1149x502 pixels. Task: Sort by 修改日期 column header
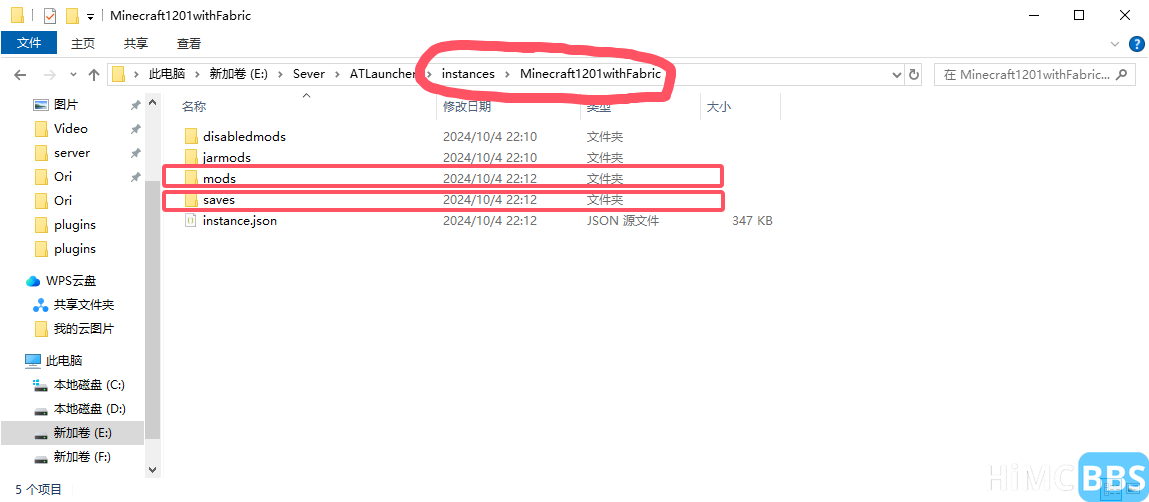[x=467, y=106]
